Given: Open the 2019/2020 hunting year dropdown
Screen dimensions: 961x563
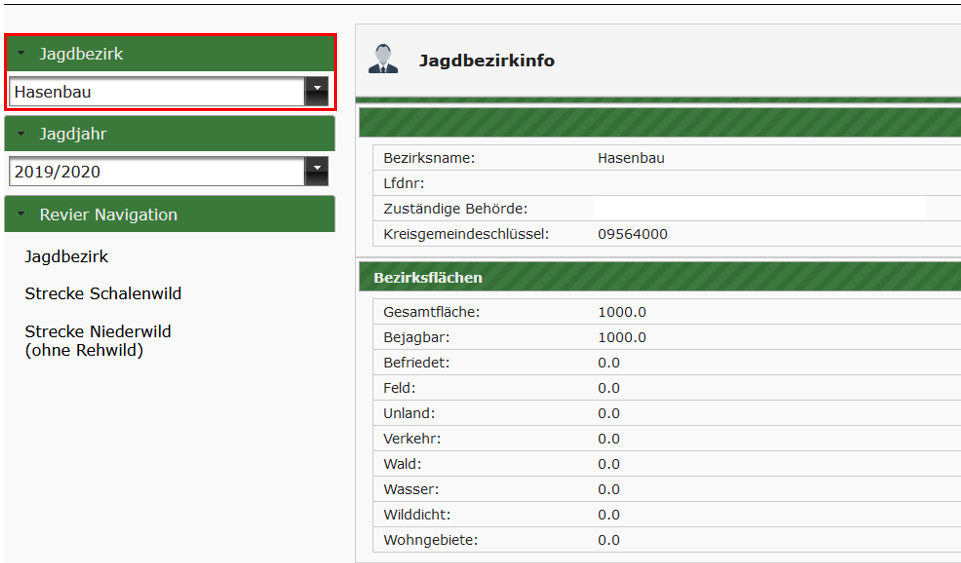Looking at the screenshot, I should tap(316, 172).
